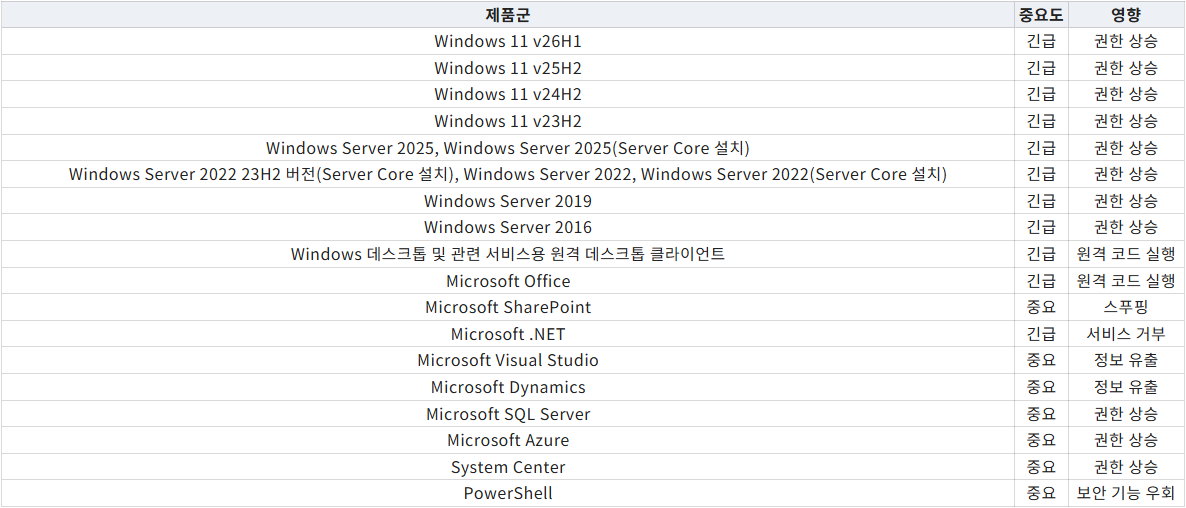Click 권한 상승 in the Windows 11 v25H2 row
1186x508 pixels.
(x=1125, y=67)
